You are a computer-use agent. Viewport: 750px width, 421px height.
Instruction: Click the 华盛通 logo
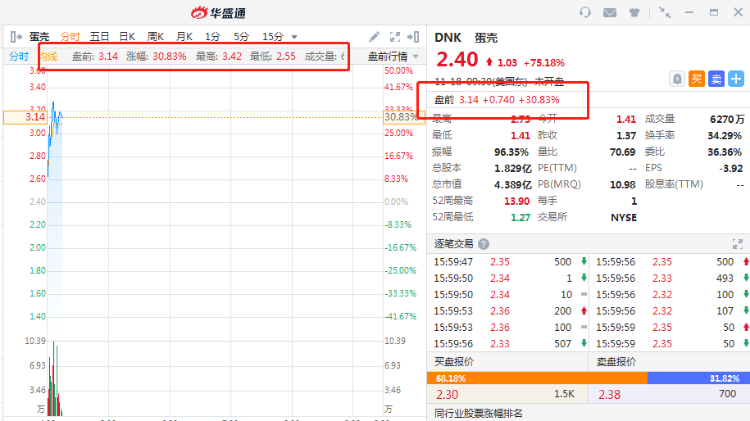tap(218, 13)
